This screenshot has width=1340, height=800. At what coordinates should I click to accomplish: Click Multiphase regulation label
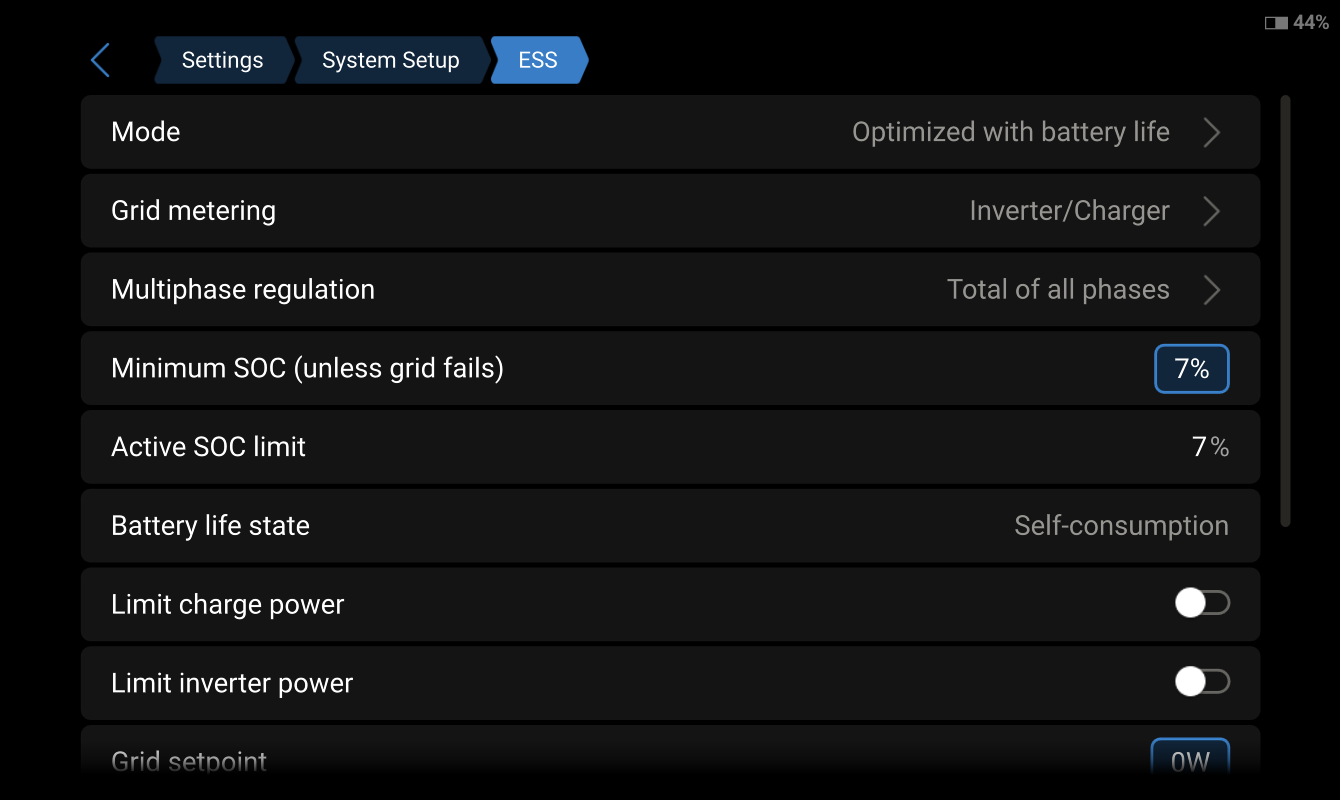pyautogui.click(x=243, y=290)
